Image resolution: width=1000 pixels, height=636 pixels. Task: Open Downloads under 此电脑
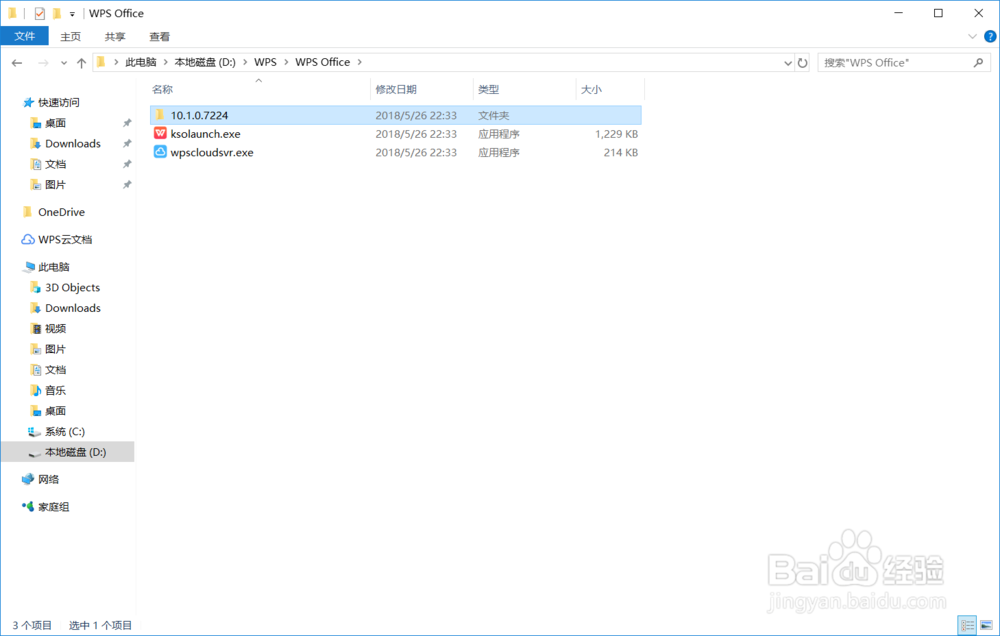(73, 307)
